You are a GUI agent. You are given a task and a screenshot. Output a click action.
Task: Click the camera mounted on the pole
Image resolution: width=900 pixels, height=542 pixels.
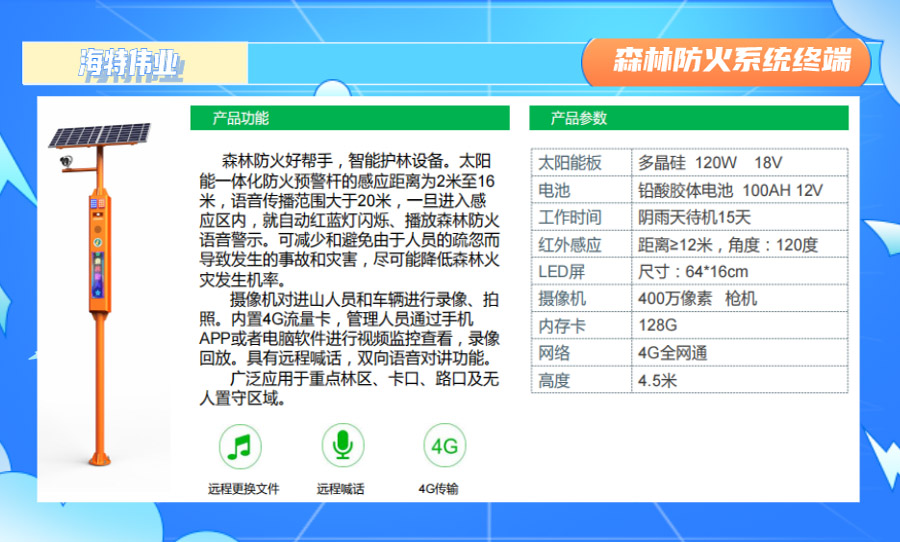click(67, 160)
